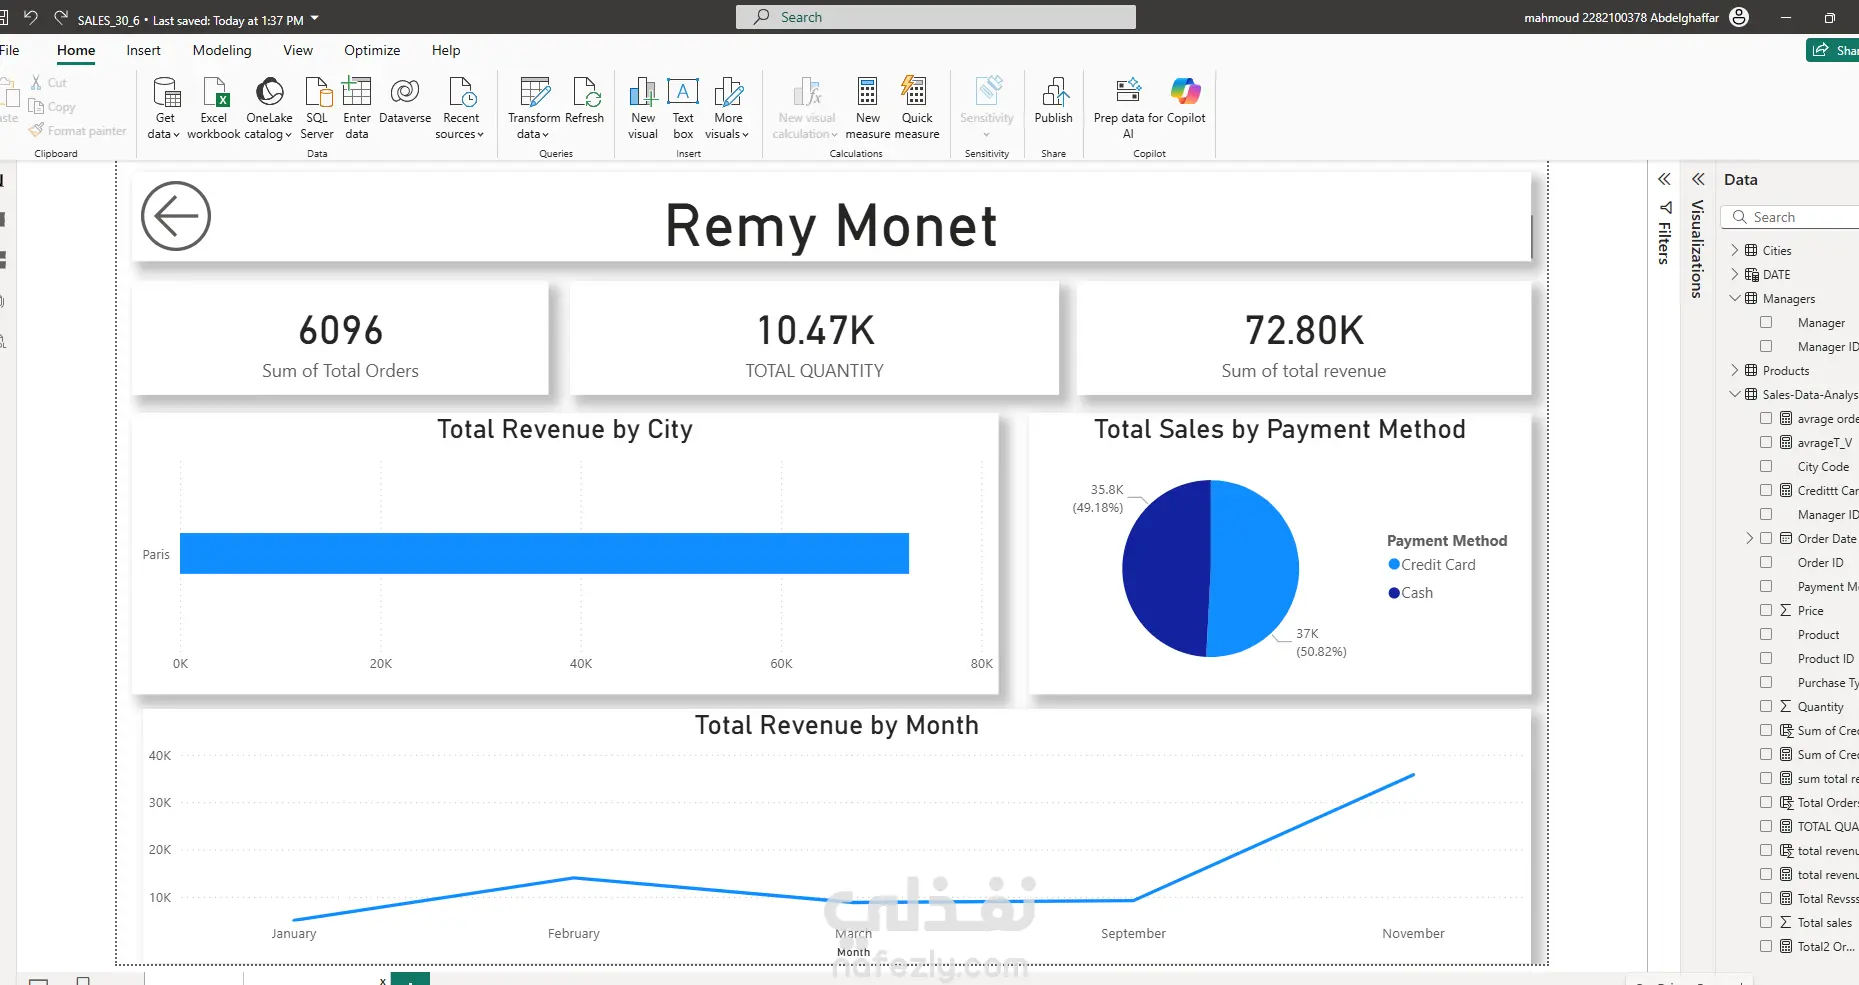1859x985 pixels.
Task: Click the Refresh queries icon
Action: point(586,92)
